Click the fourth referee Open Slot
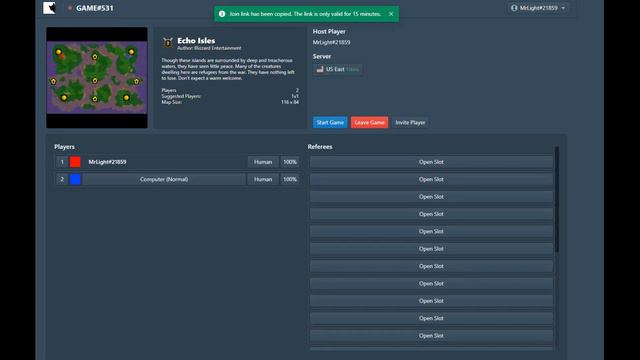Viewport: 640px width, 360px height. click(x=431, y=214)
